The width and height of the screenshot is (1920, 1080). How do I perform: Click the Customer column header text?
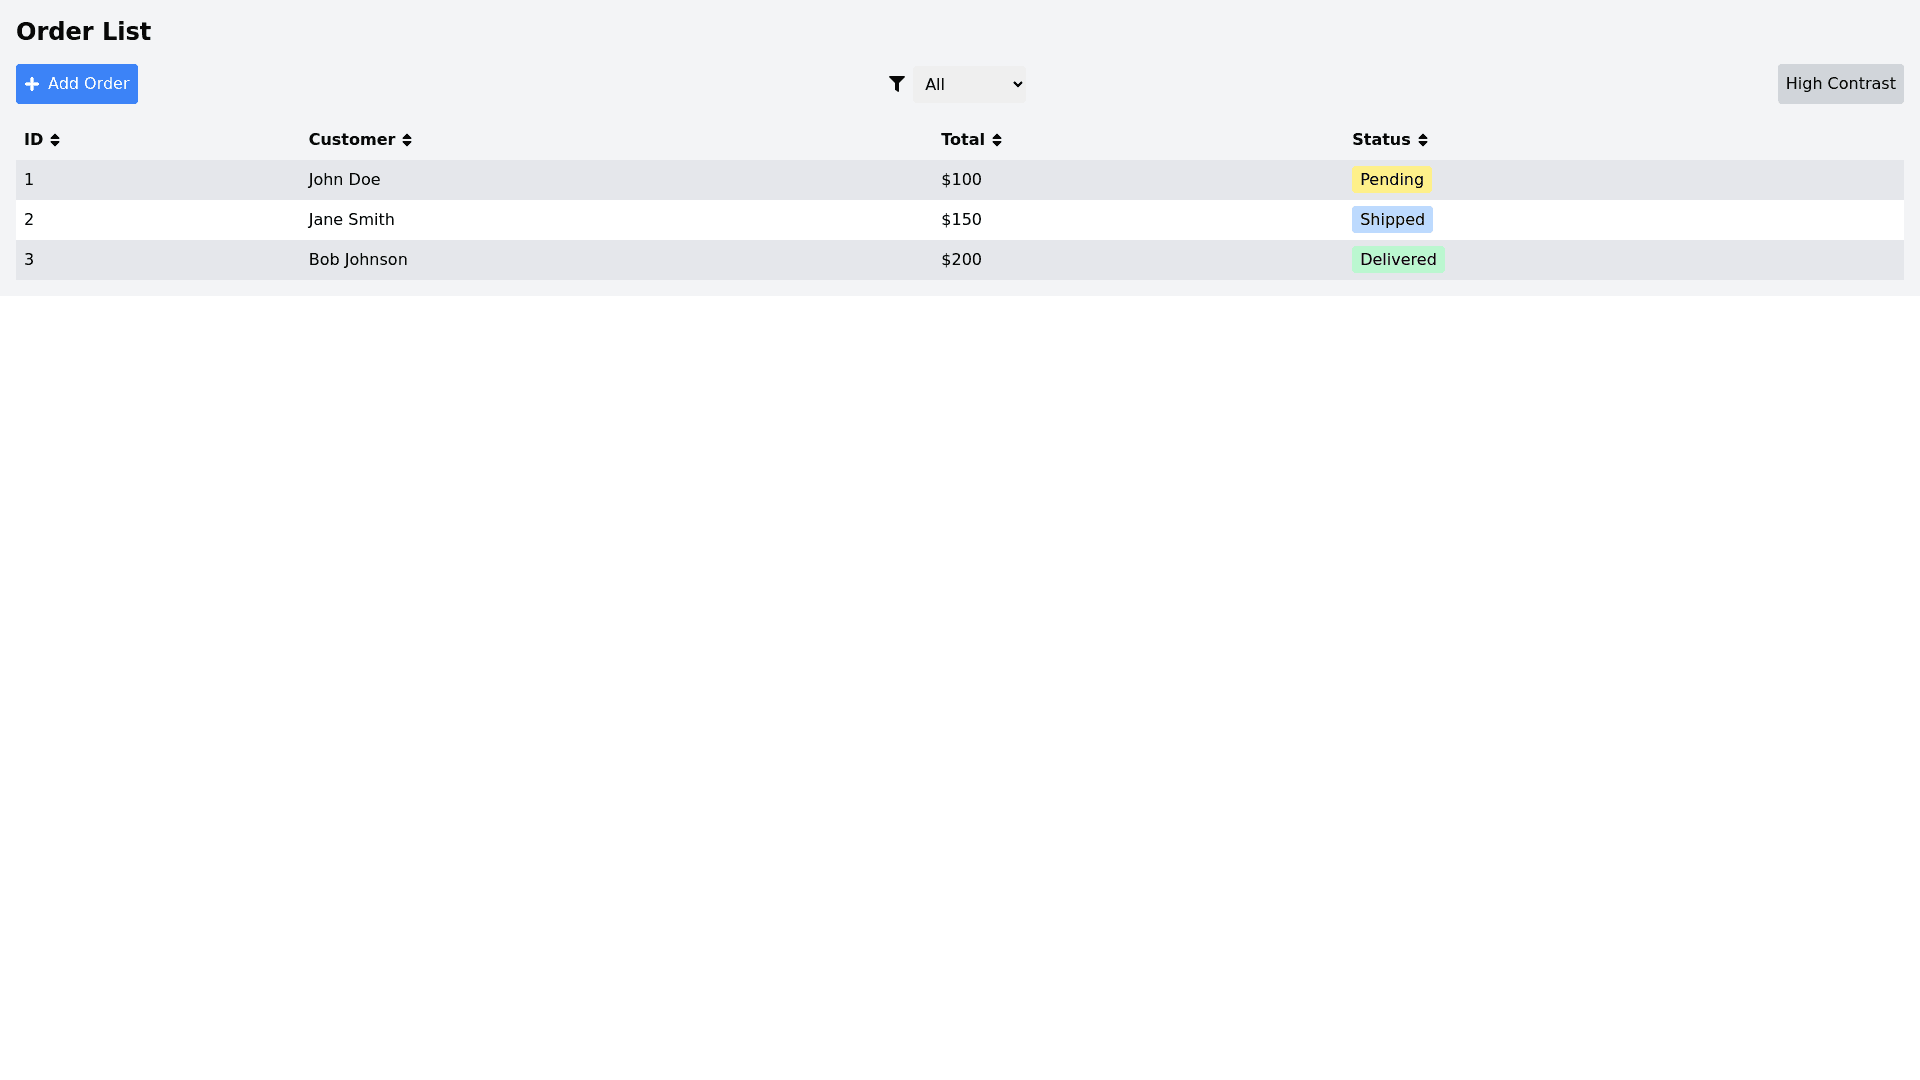(x=351, y=140)
